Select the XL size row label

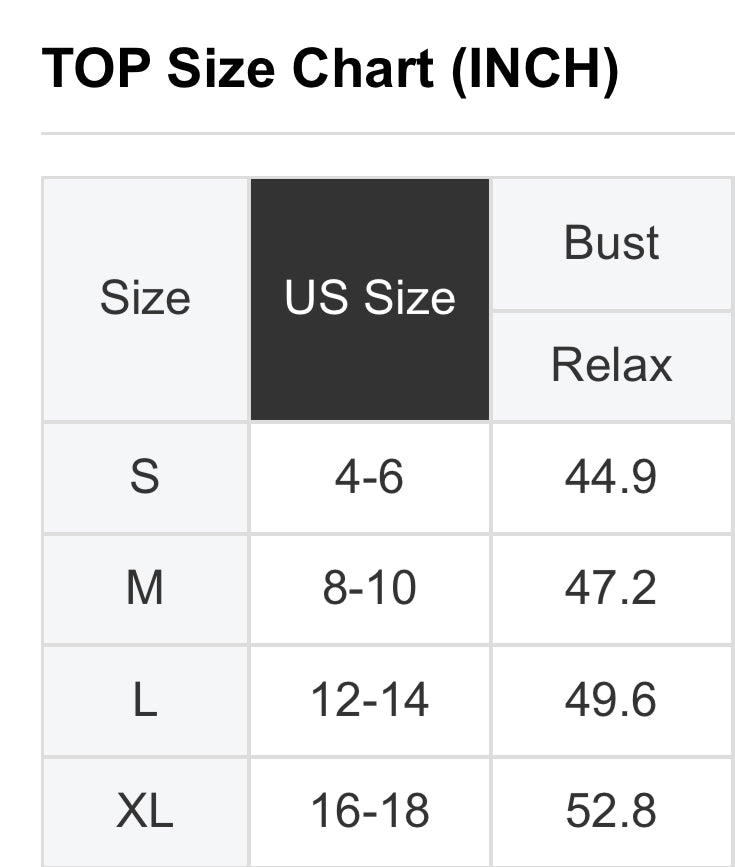[145, 812]
